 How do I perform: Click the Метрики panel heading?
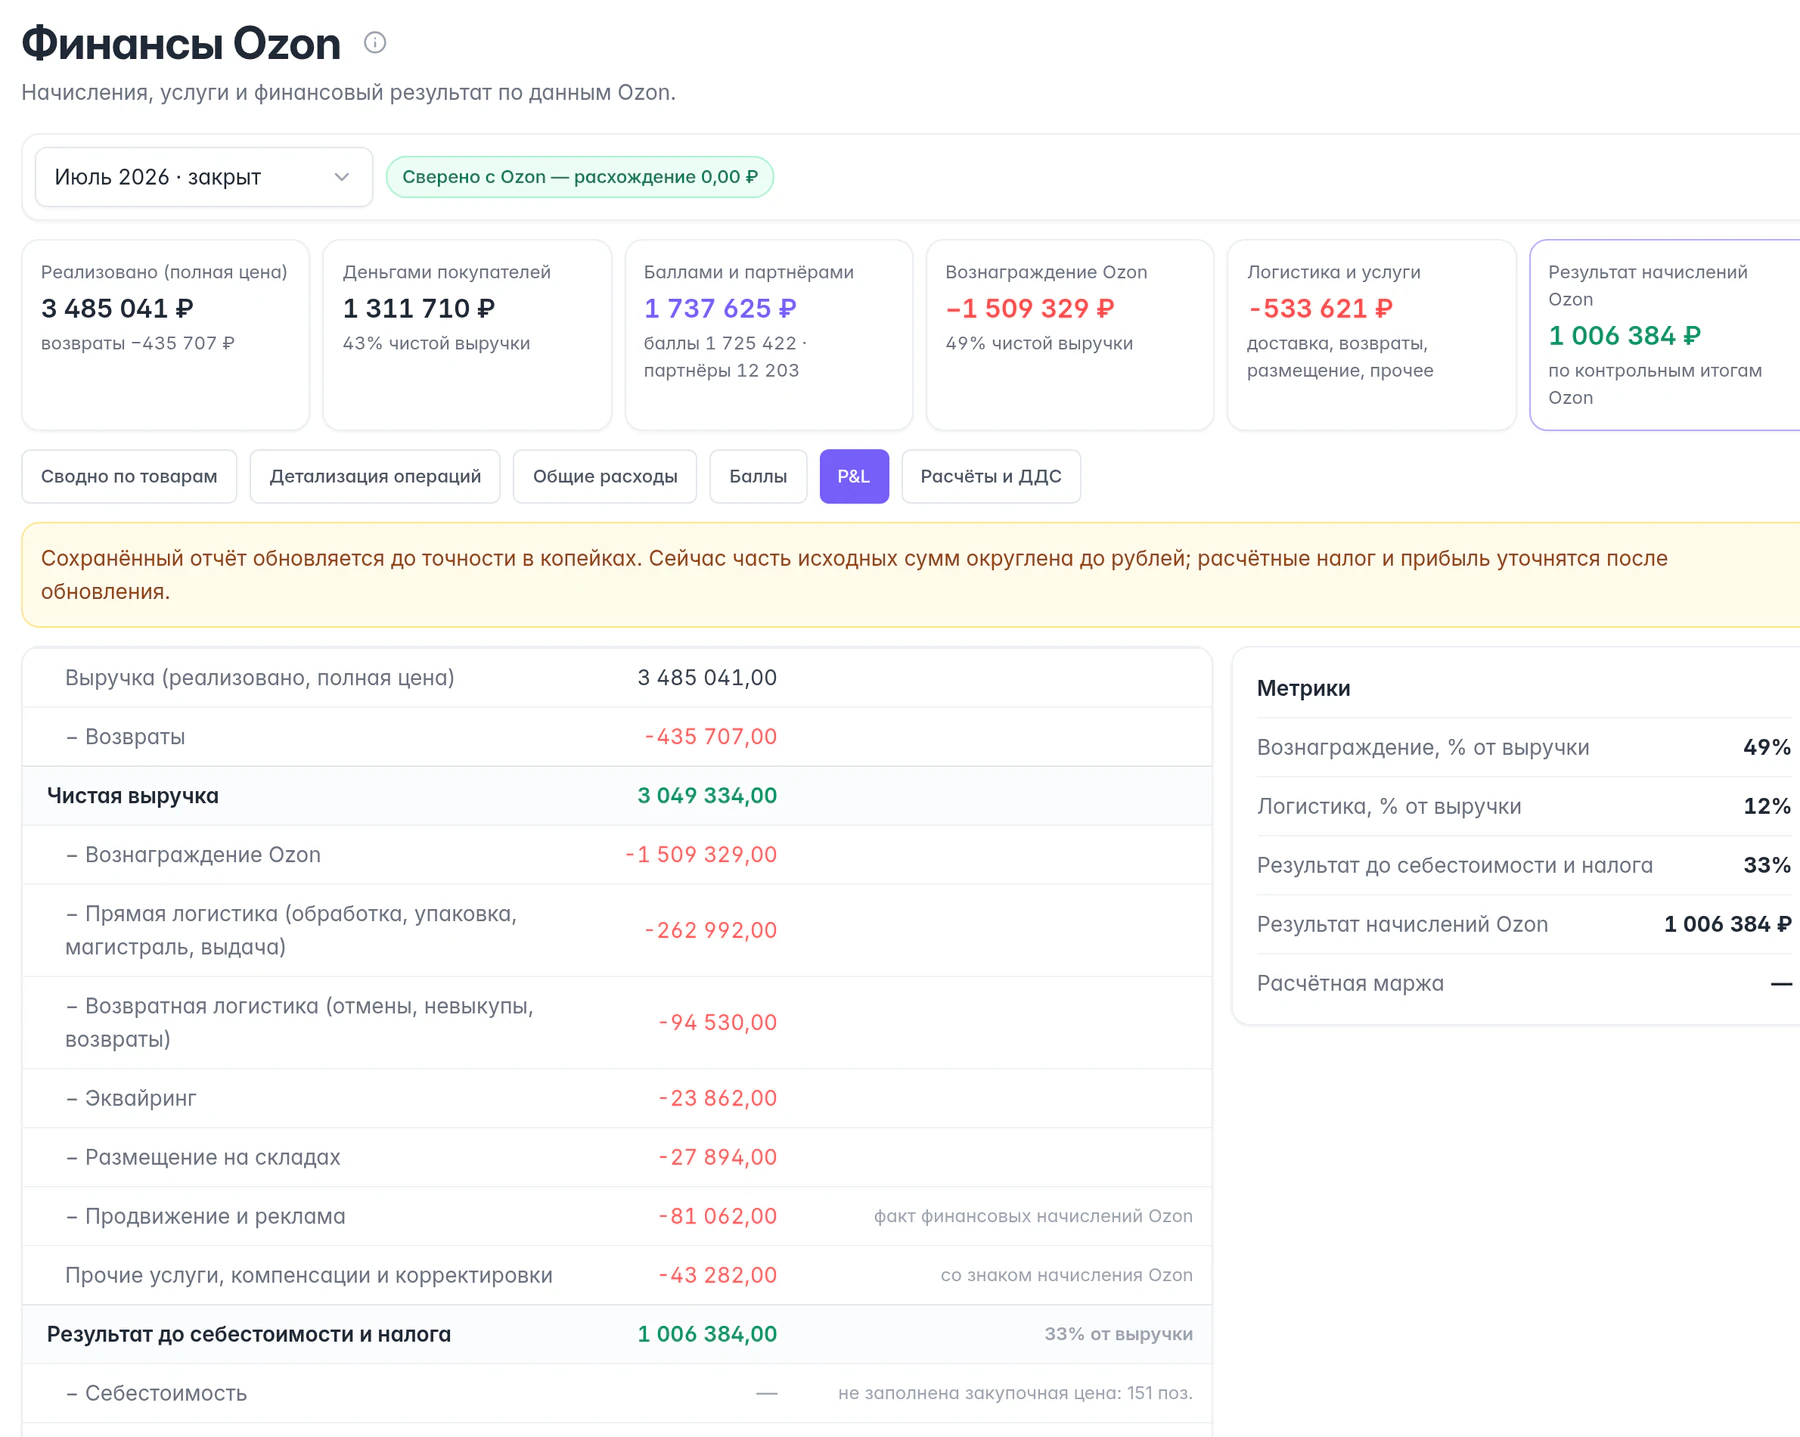point(1303,688)
